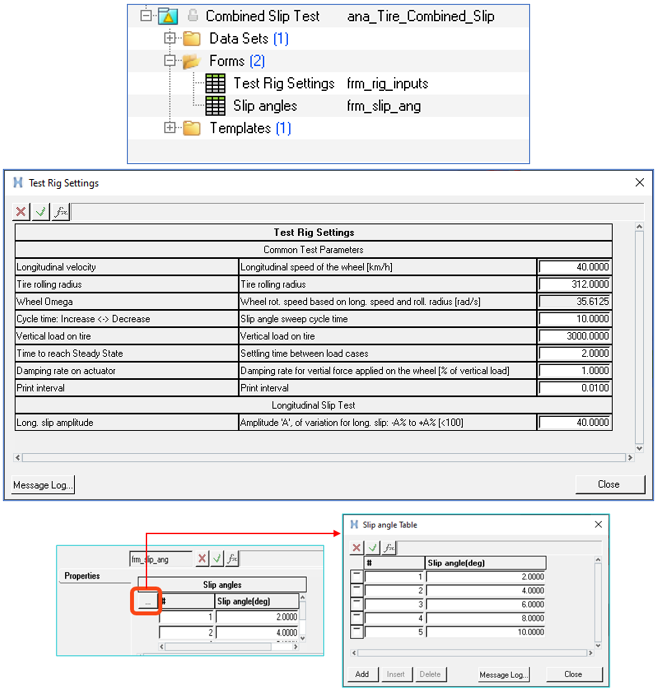Select row 4 handle in Slip angle Table
This screenshot has height=690, width=655.
[x=357, y=618]
